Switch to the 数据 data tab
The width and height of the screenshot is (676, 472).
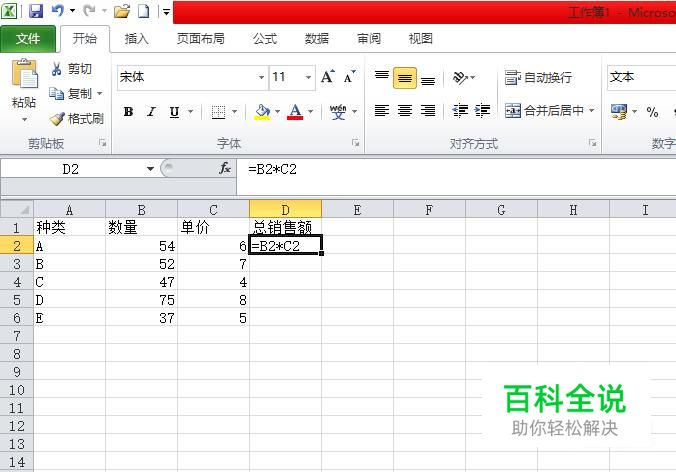click(317, 39)
